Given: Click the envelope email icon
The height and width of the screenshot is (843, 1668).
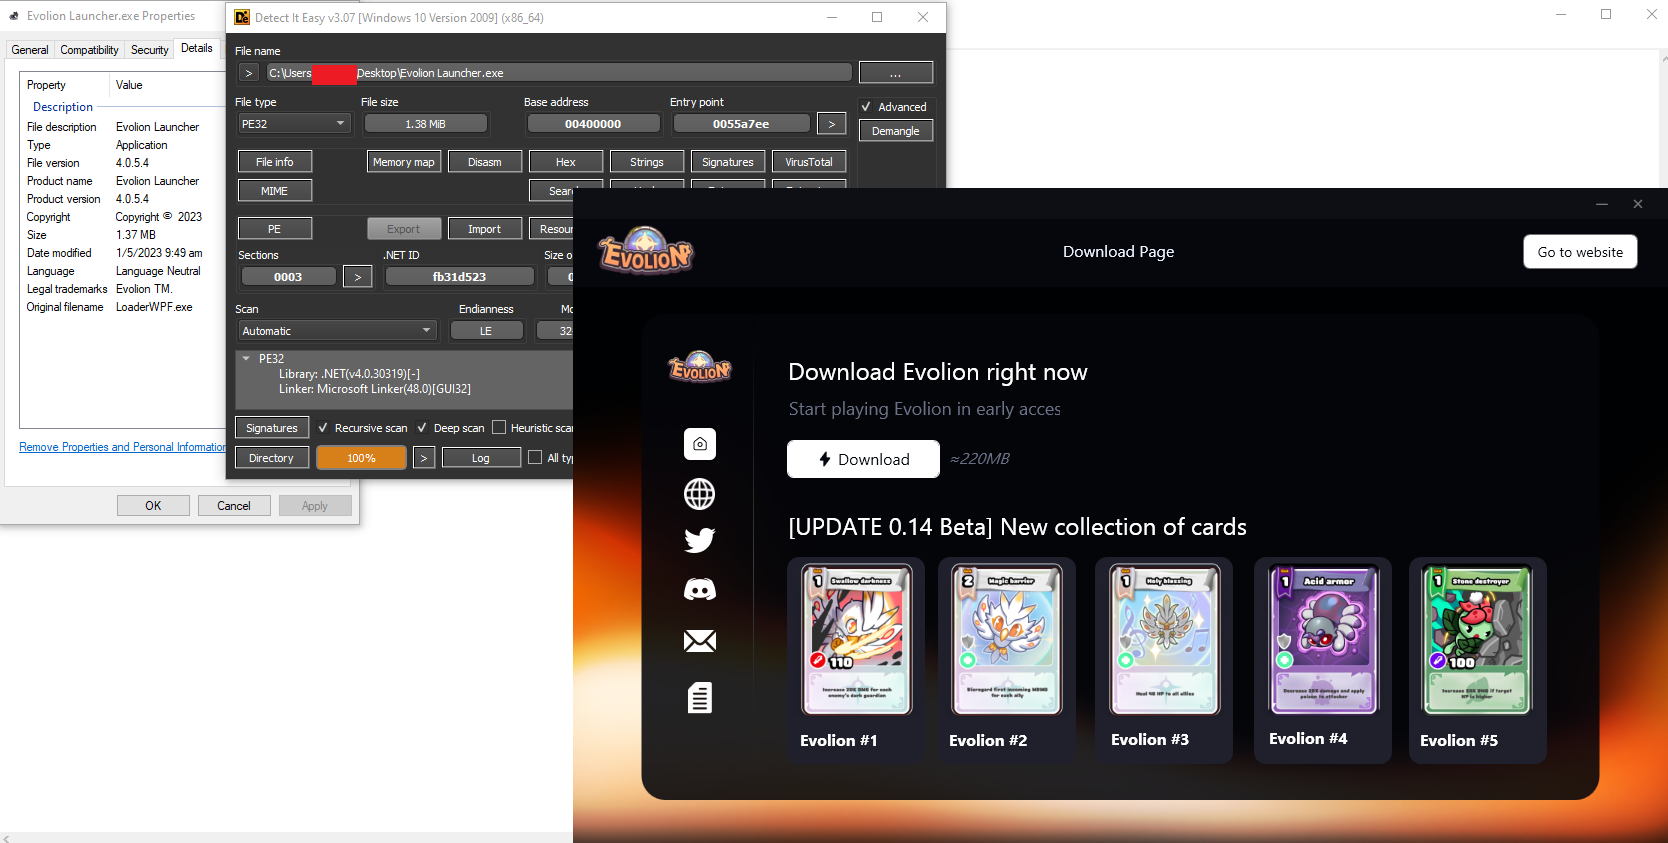Looking at the screenshot, I should (699, 641).
